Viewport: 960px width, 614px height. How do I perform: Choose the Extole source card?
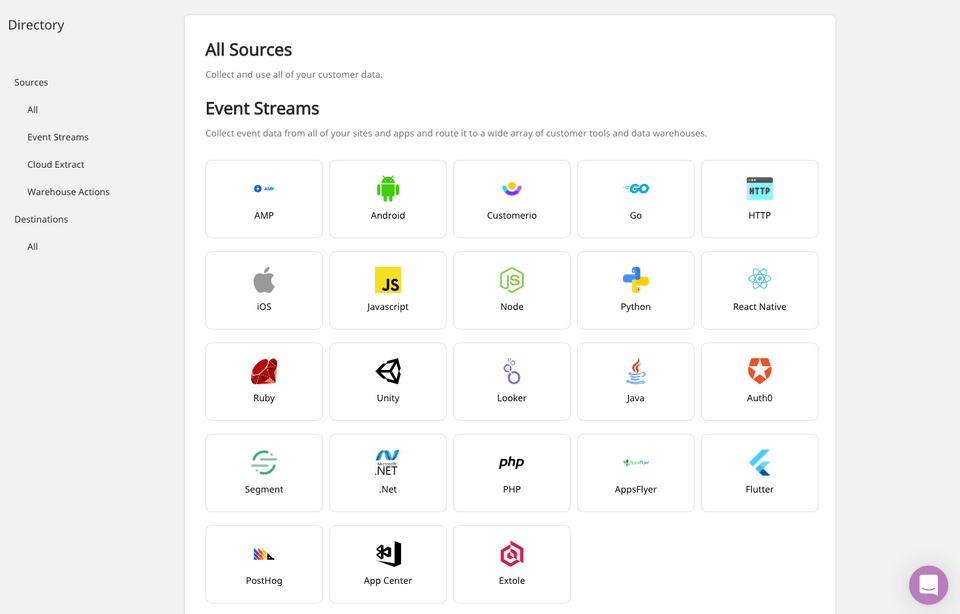[512, 564]
